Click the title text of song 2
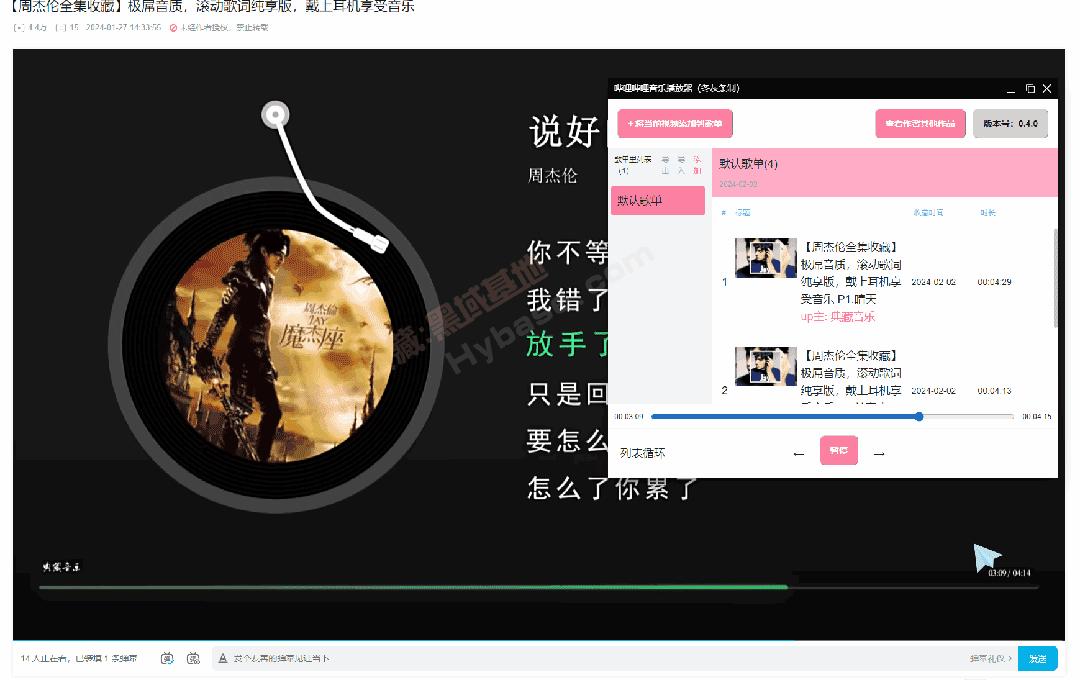 (x=851, y=374)
